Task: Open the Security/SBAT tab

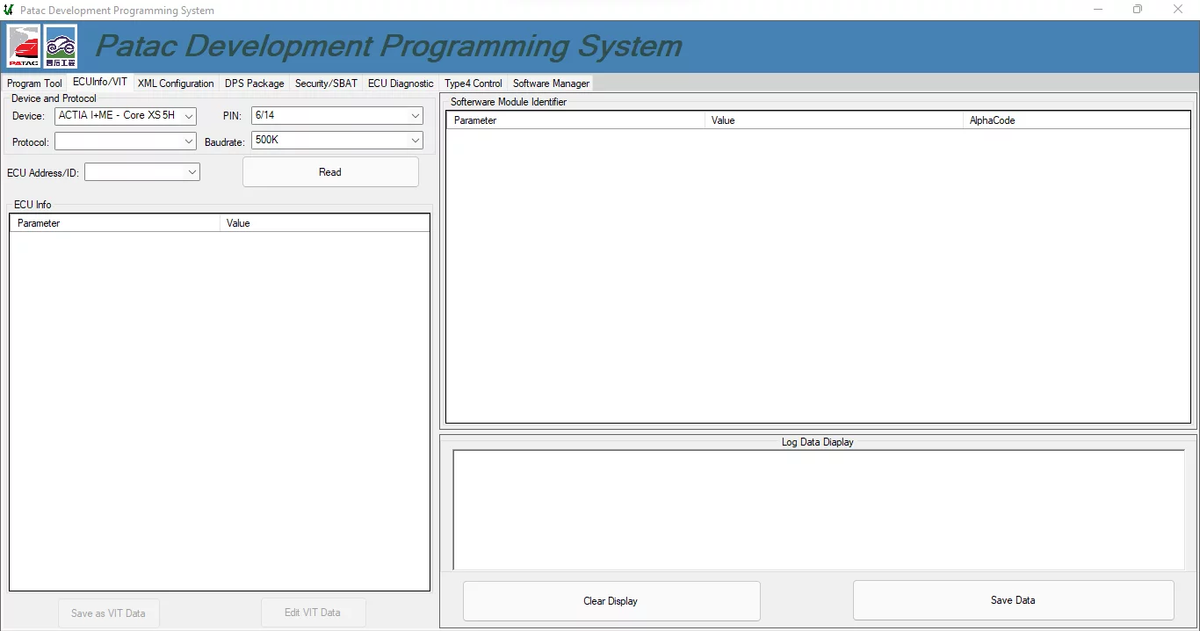Action: pyautogui.click(x=325, y=83)
